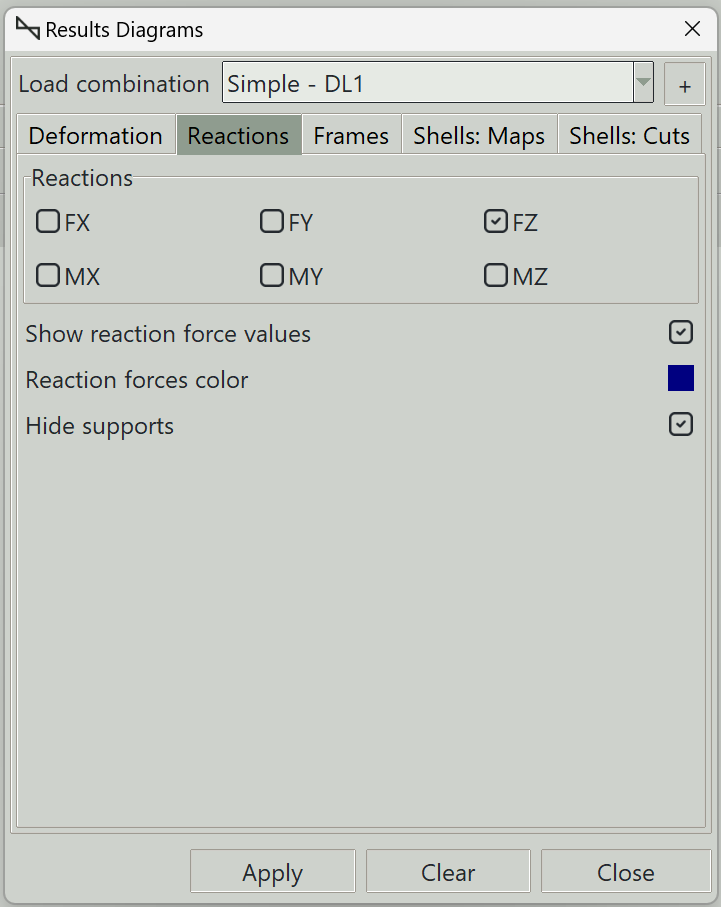
Task: Open the Frames tab
Action: tap(351, 135)
